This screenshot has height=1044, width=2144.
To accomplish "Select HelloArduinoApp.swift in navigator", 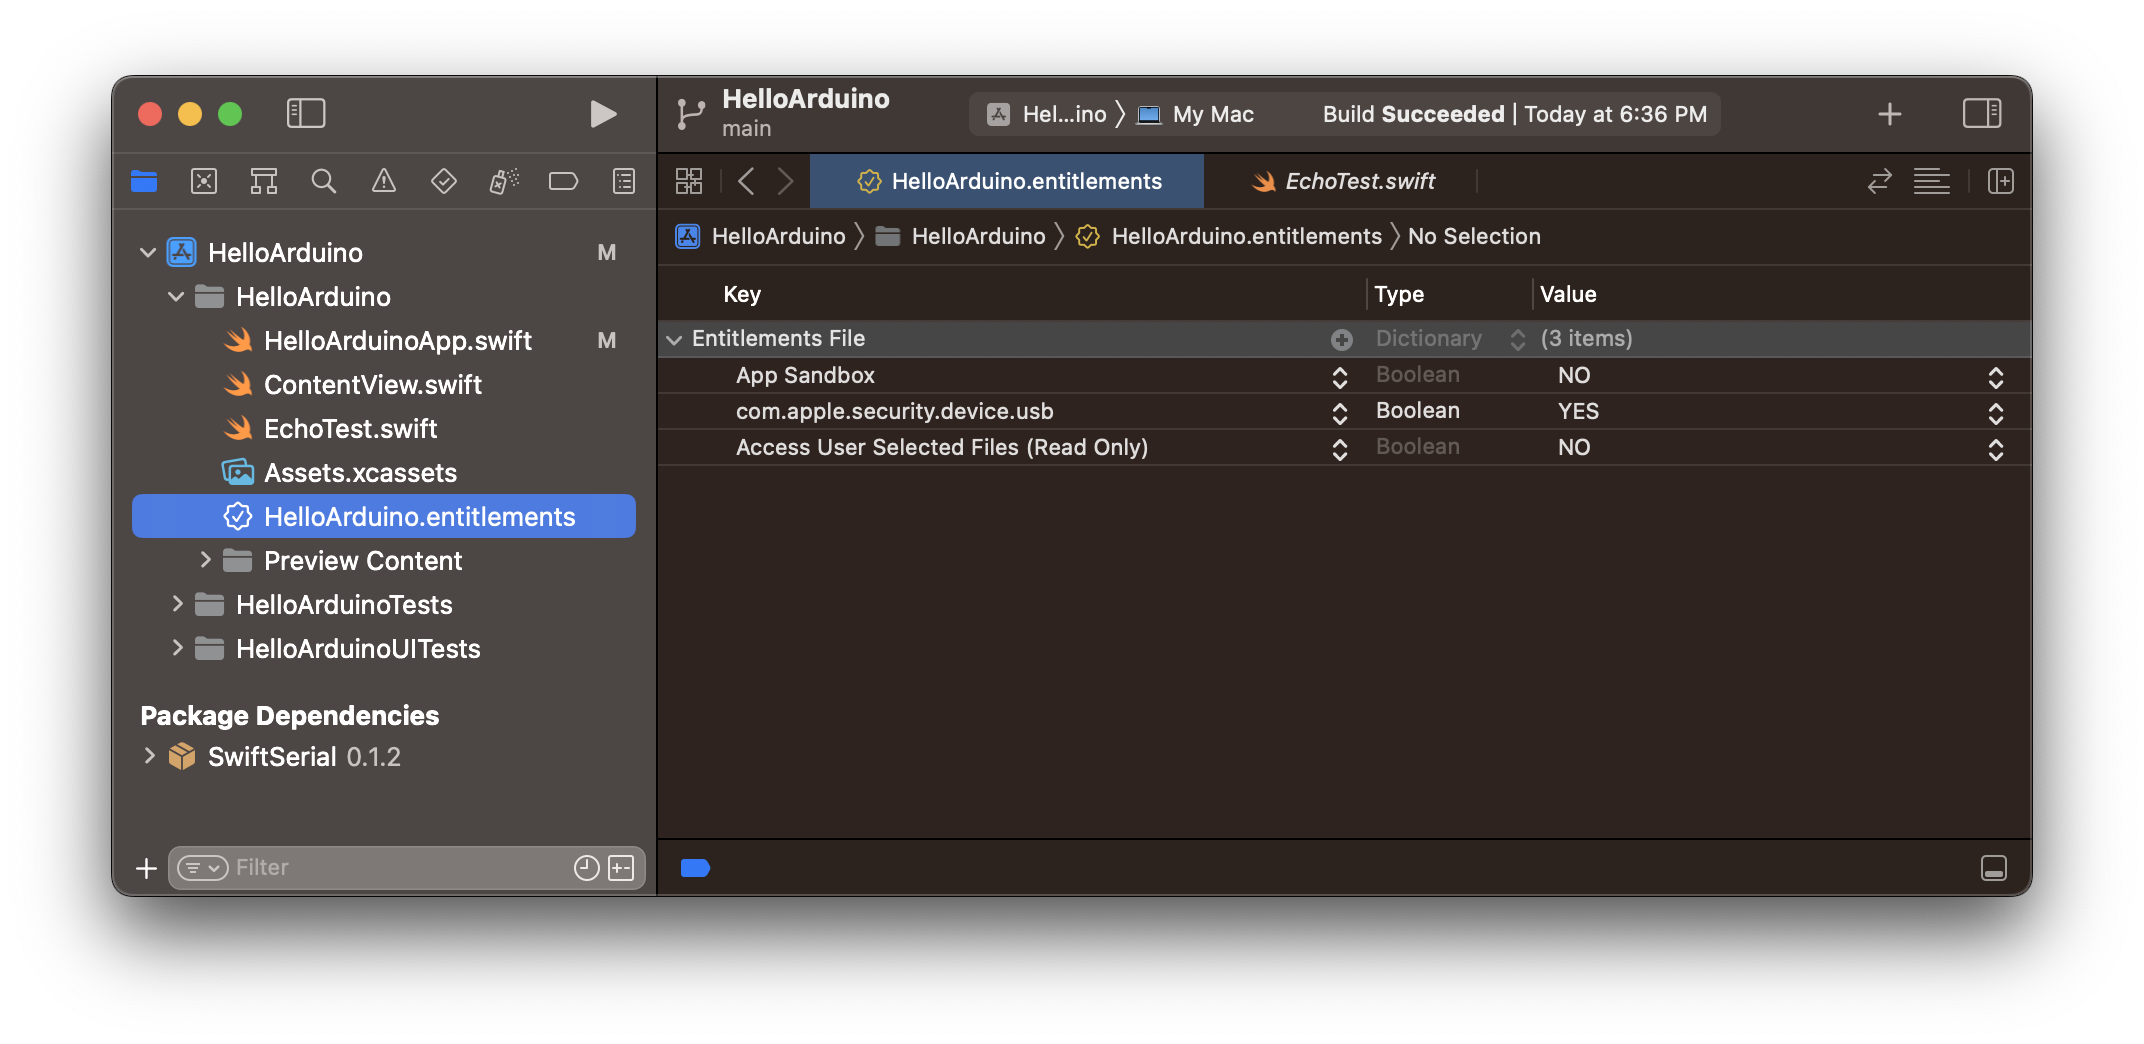I will [x=384, y=340].
